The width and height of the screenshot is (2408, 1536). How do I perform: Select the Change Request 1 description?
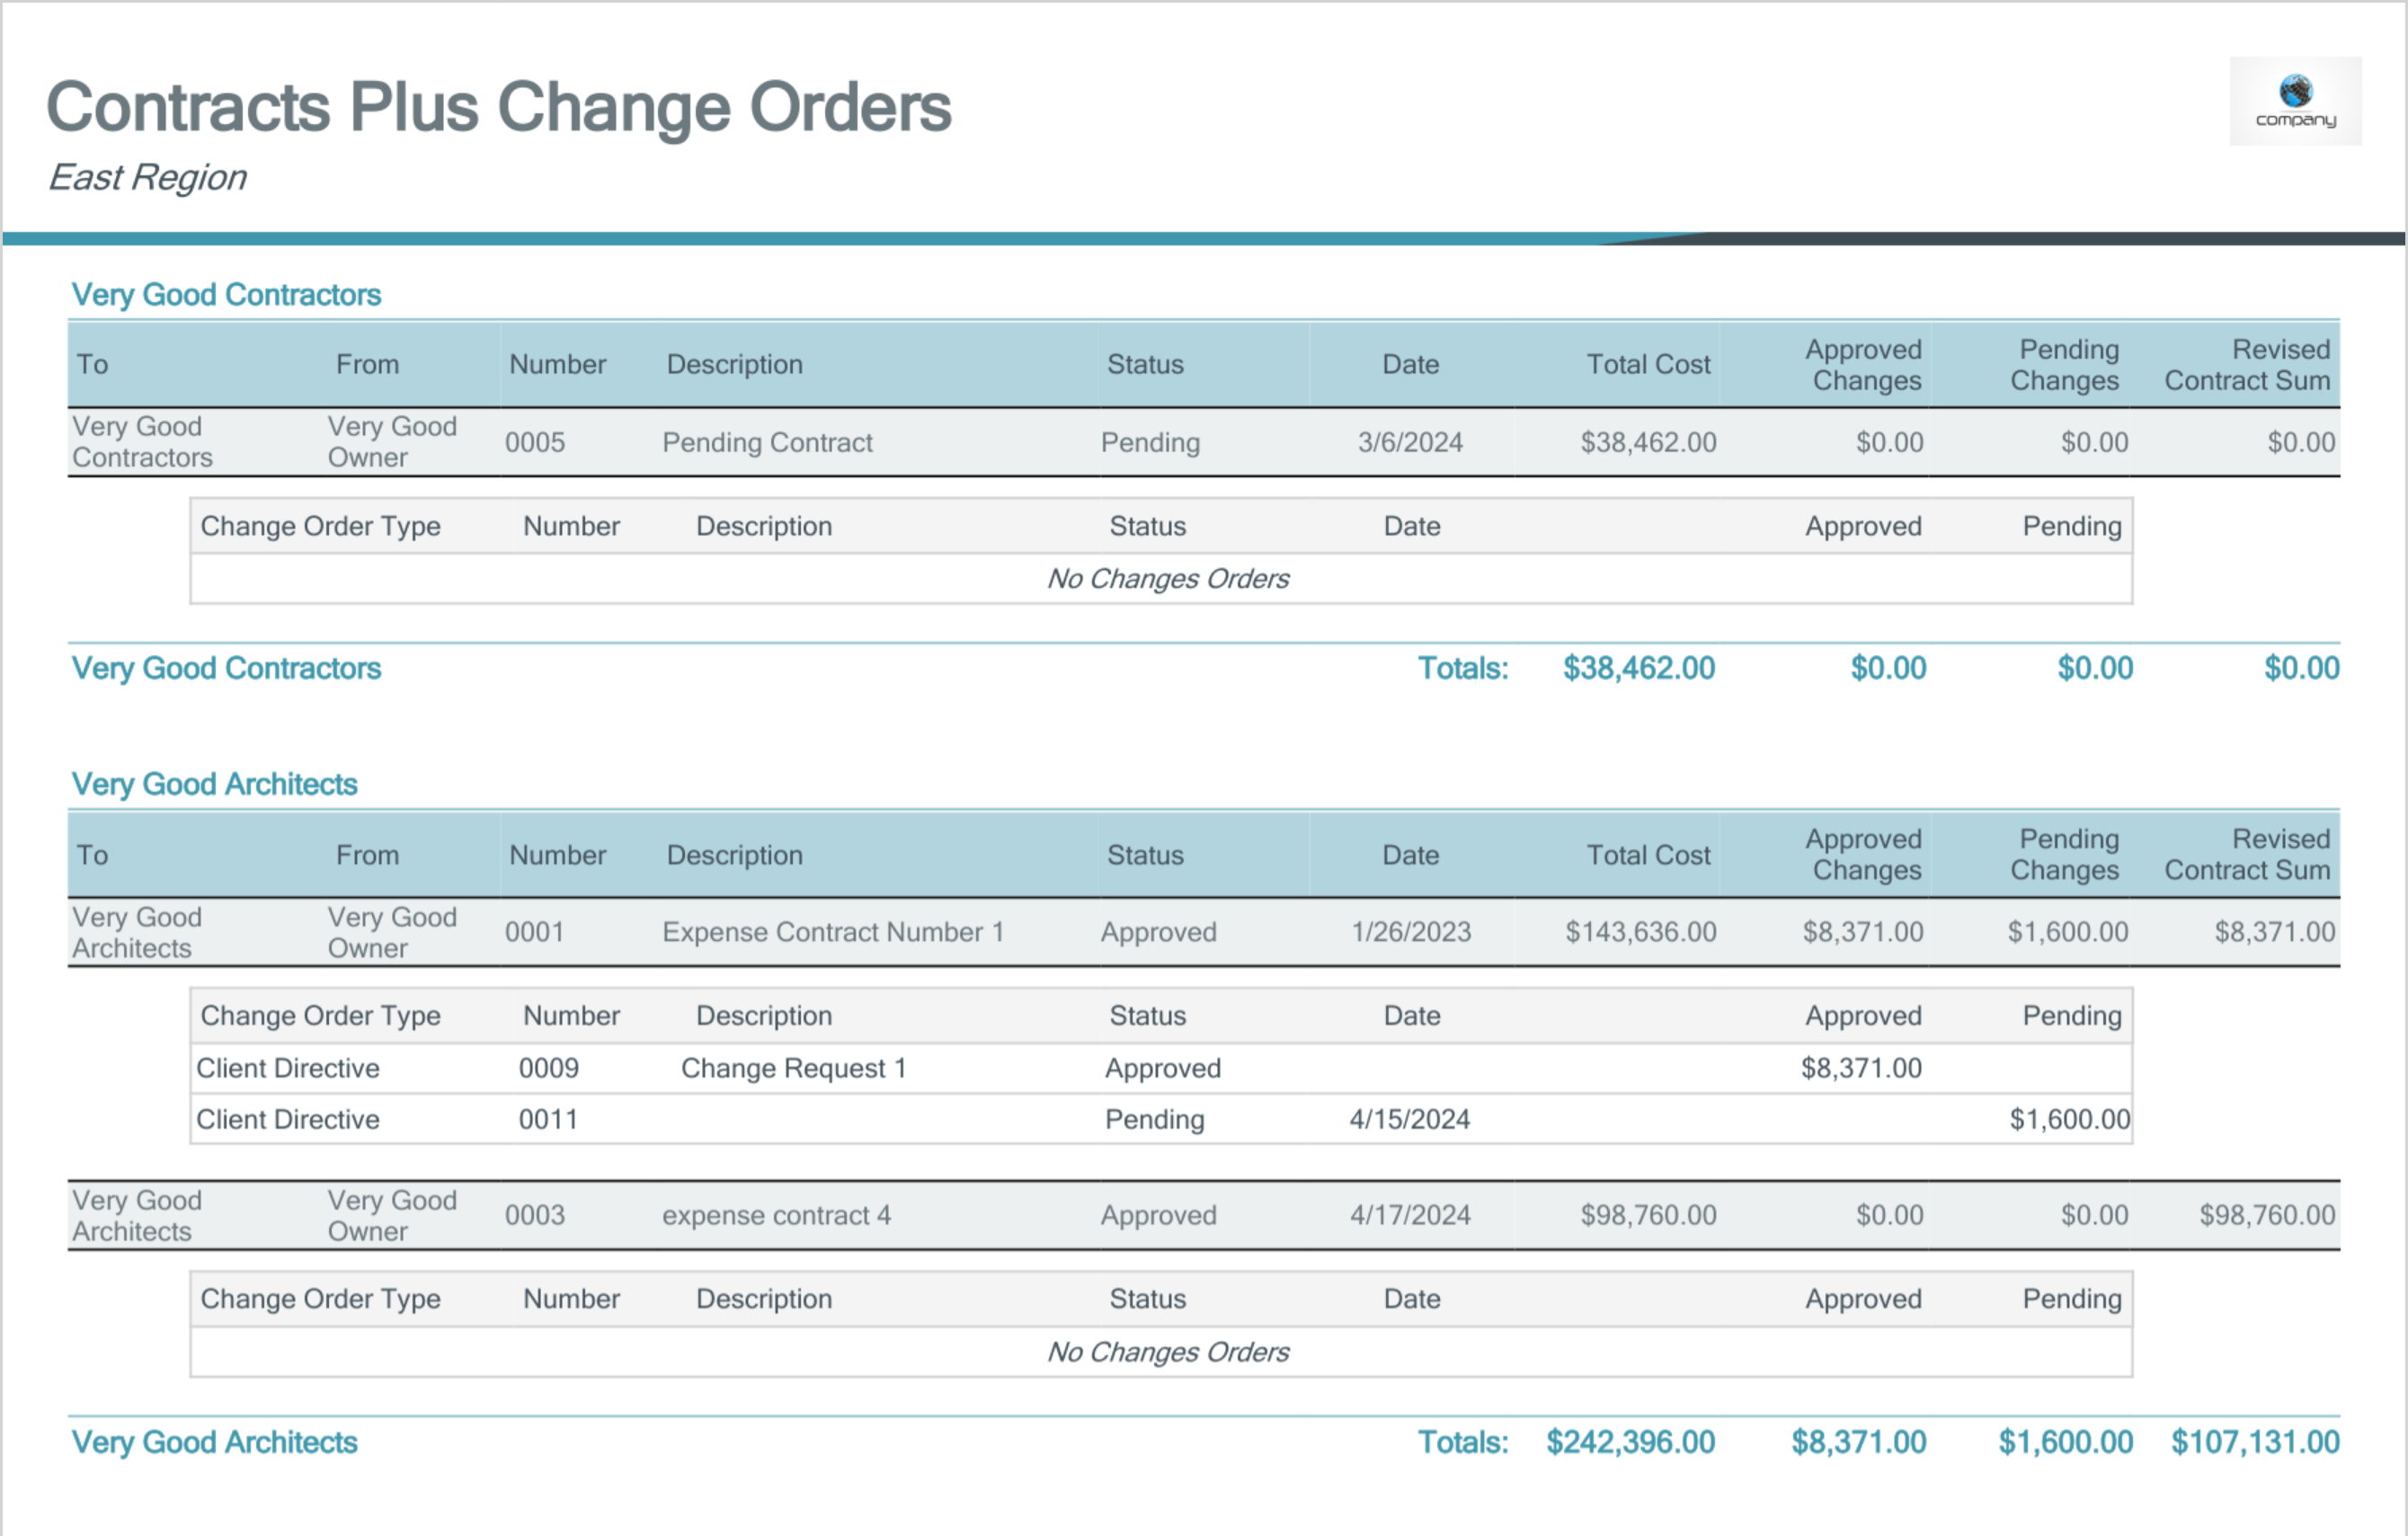point(793,1068)
